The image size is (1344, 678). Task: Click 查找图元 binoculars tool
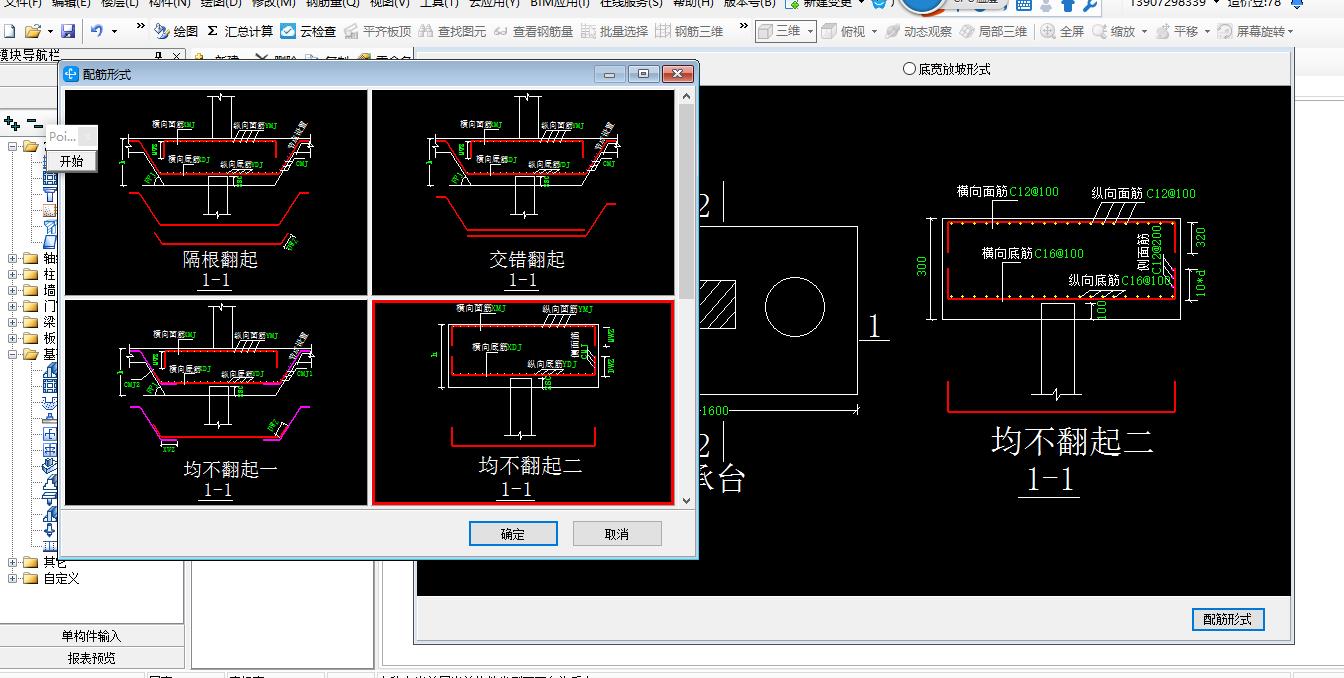point(452,31)
